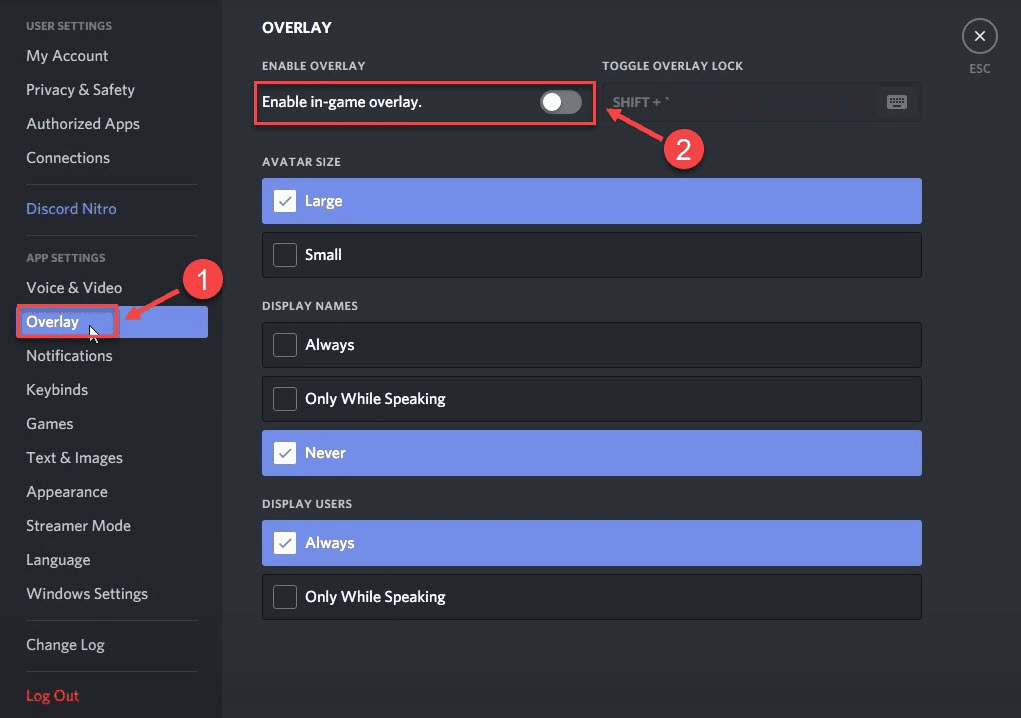Screen dimensions: 1021x718
Task: Switch to Appearance settings
Action: click(67, 491)
